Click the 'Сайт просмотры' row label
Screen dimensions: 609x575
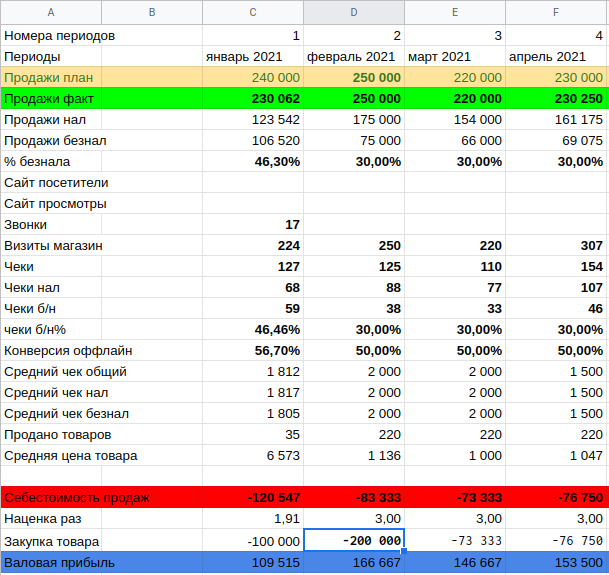[x=55, y=204]
